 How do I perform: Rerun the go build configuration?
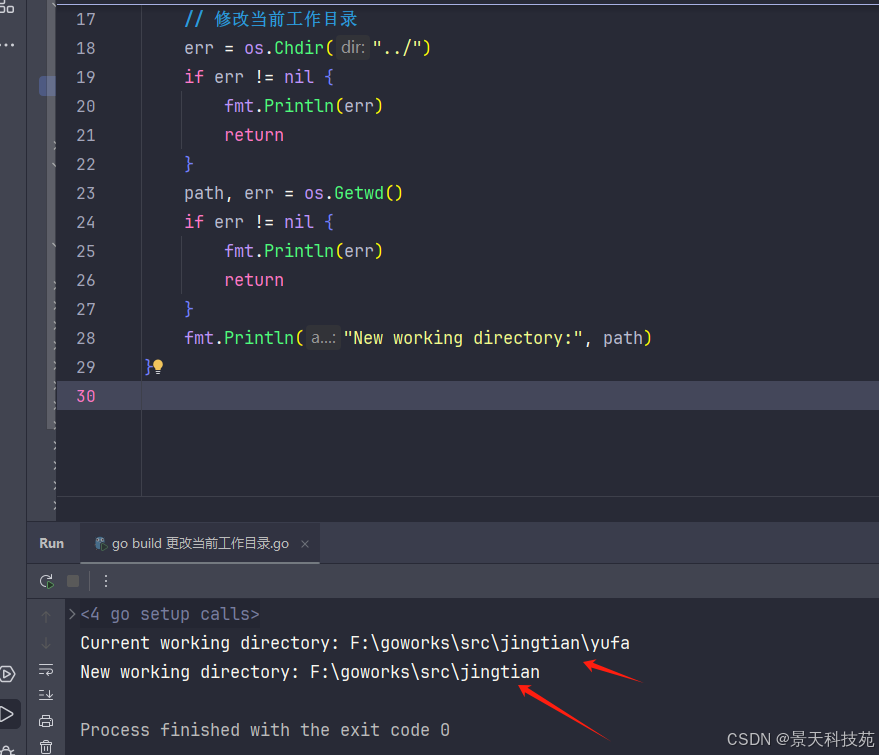click(x=47, y=581)
